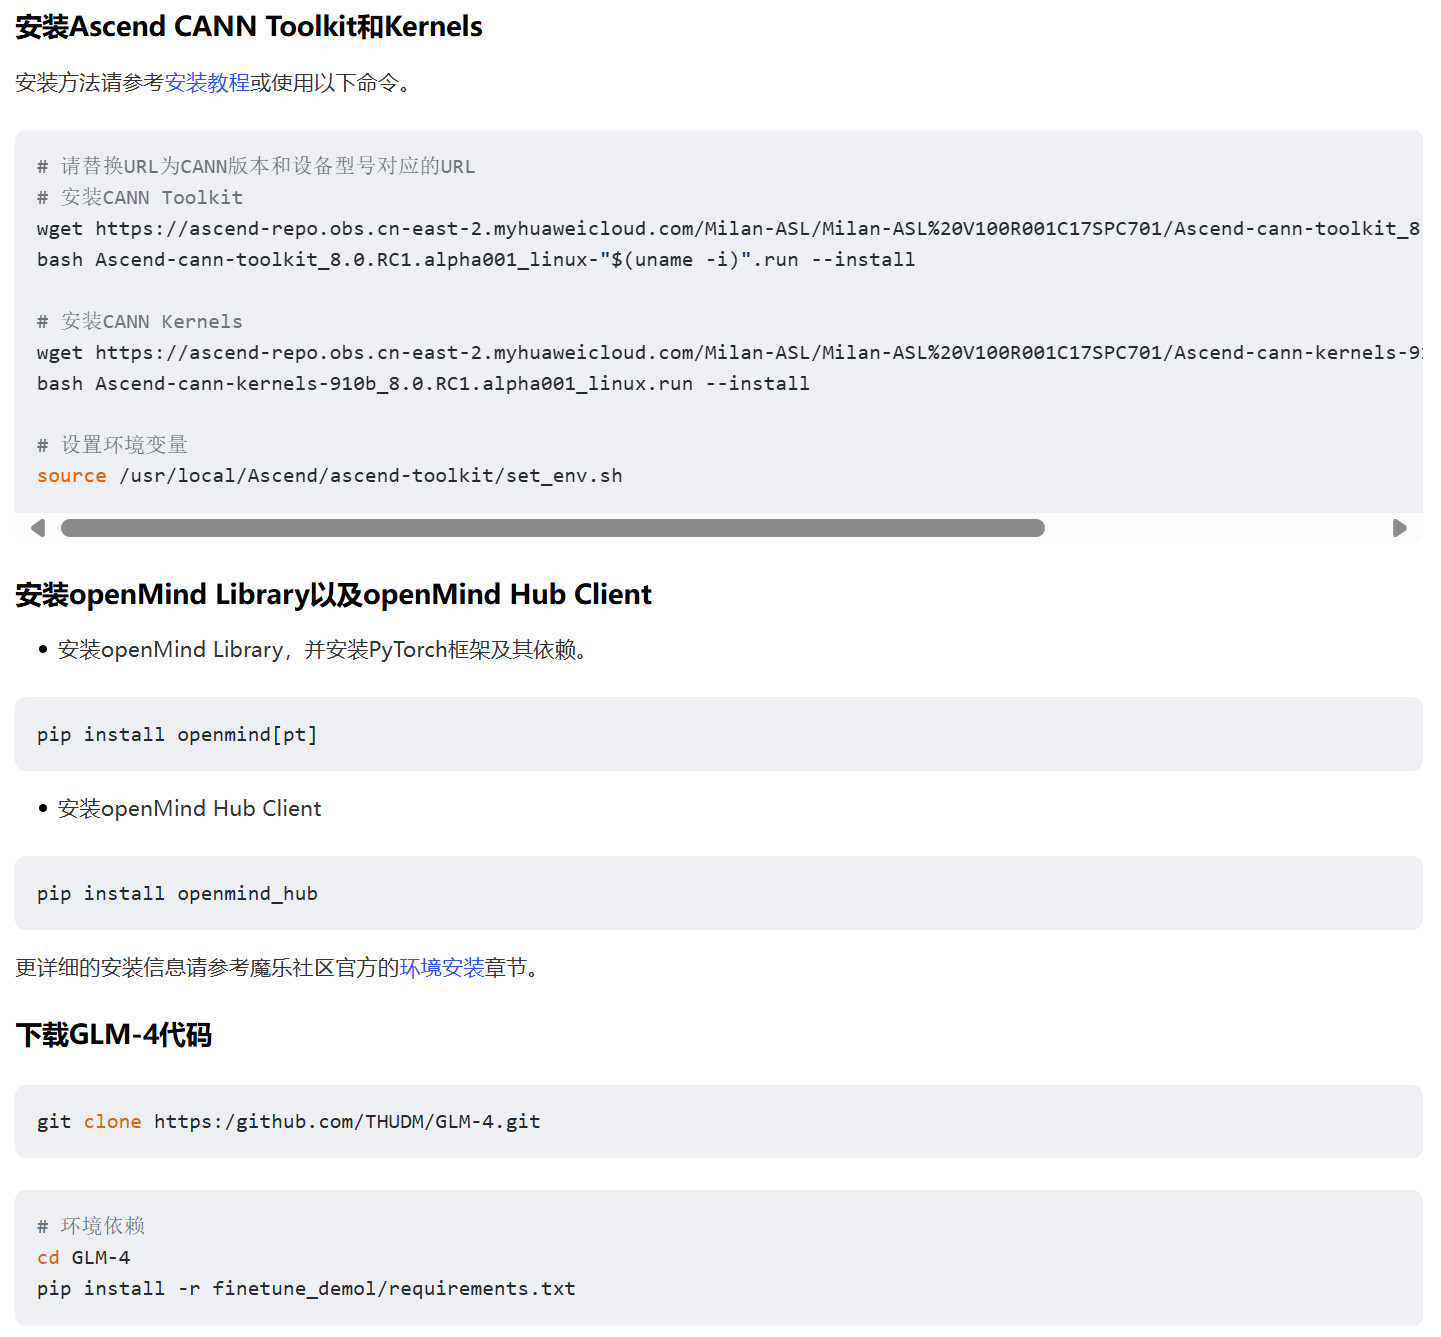Click the horizontal scrollbar thumb of CANN code block
This screenshot has height=1337, width=1441.
(553, 528)
